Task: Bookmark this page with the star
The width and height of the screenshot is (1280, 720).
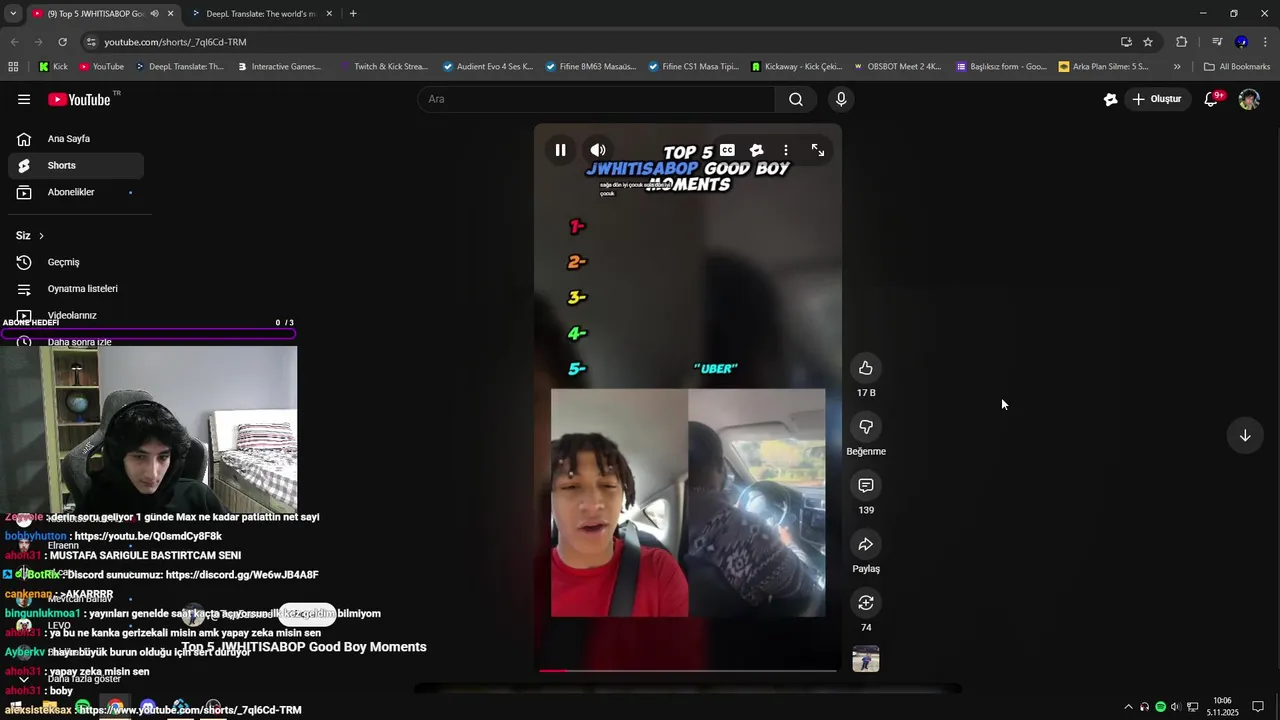Action: point(1148,42)
